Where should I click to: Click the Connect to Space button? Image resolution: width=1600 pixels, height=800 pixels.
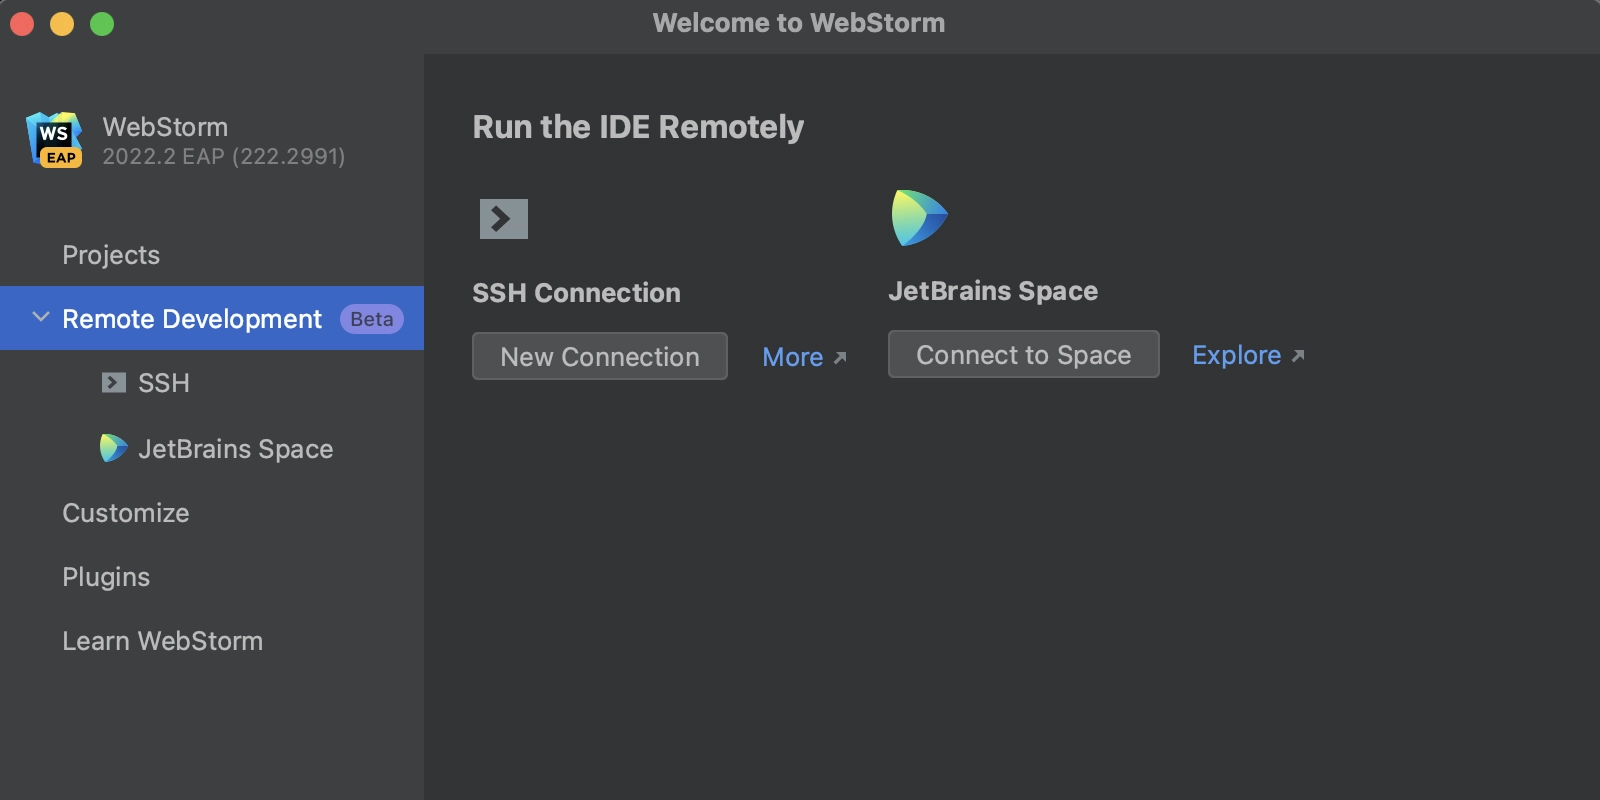tap(1024, 354)
